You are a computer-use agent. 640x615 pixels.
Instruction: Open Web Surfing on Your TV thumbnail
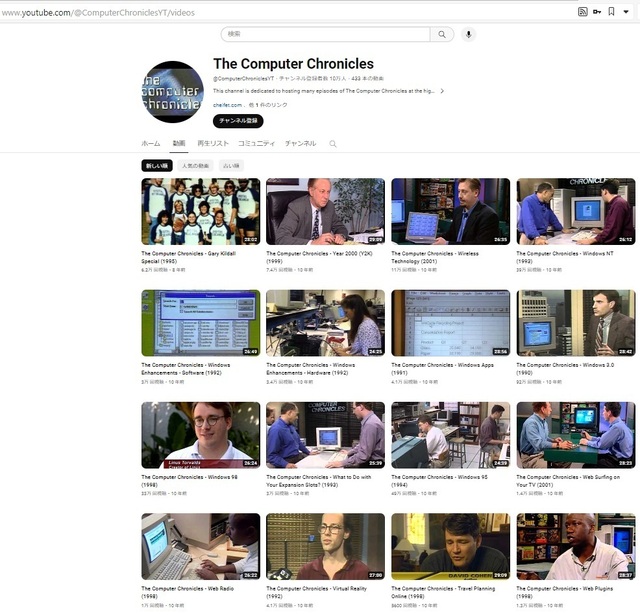coord(576,435)
